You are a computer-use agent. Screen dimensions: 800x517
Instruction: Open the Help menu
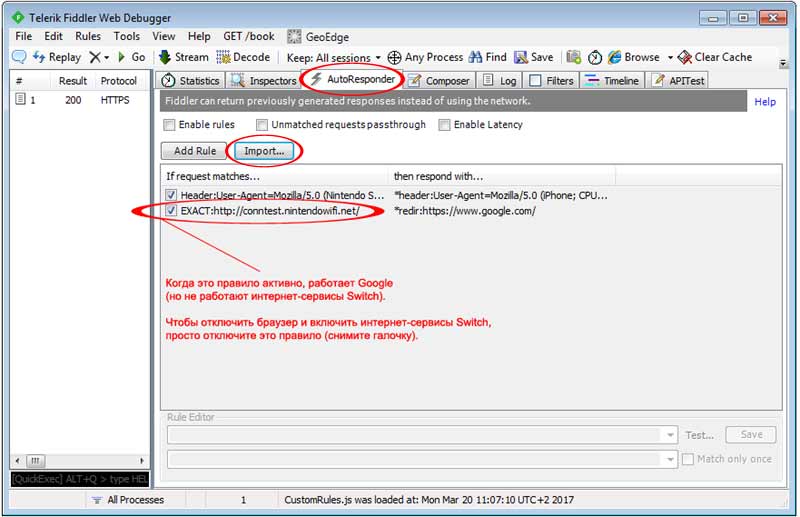click(199, 36)
